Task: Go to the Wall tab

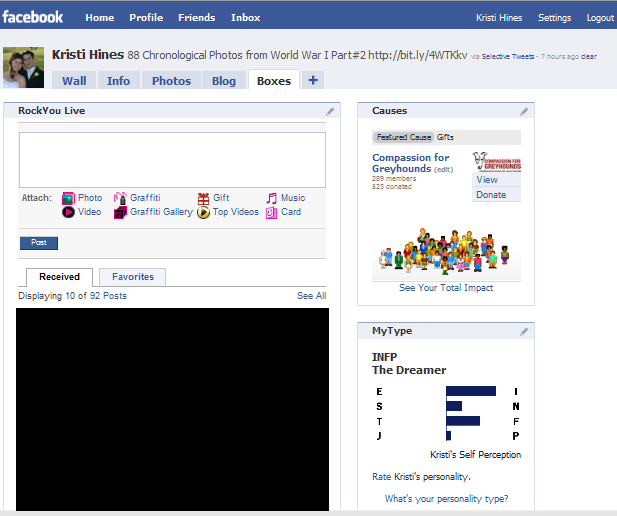Action: coord(76,81)
